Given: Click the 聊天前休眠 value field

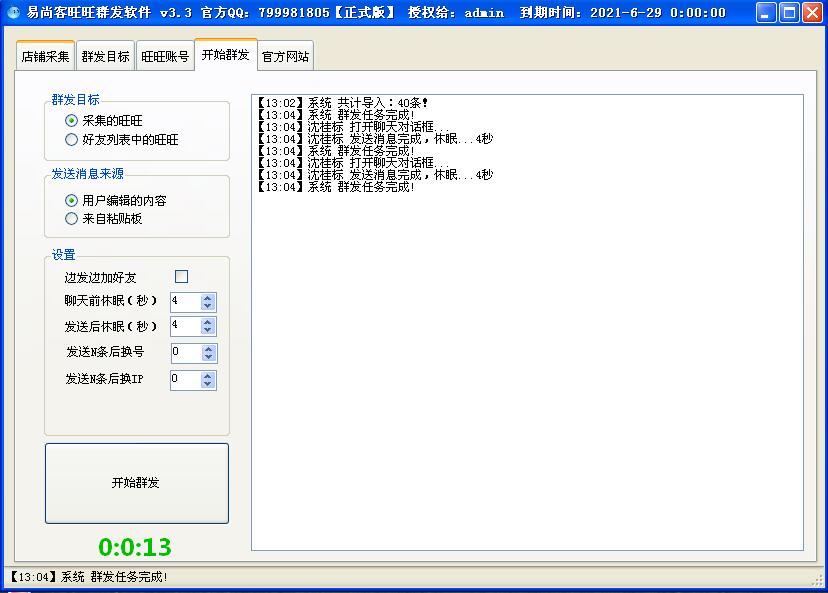Looking at the screenshot, I should tap(185, 302).
